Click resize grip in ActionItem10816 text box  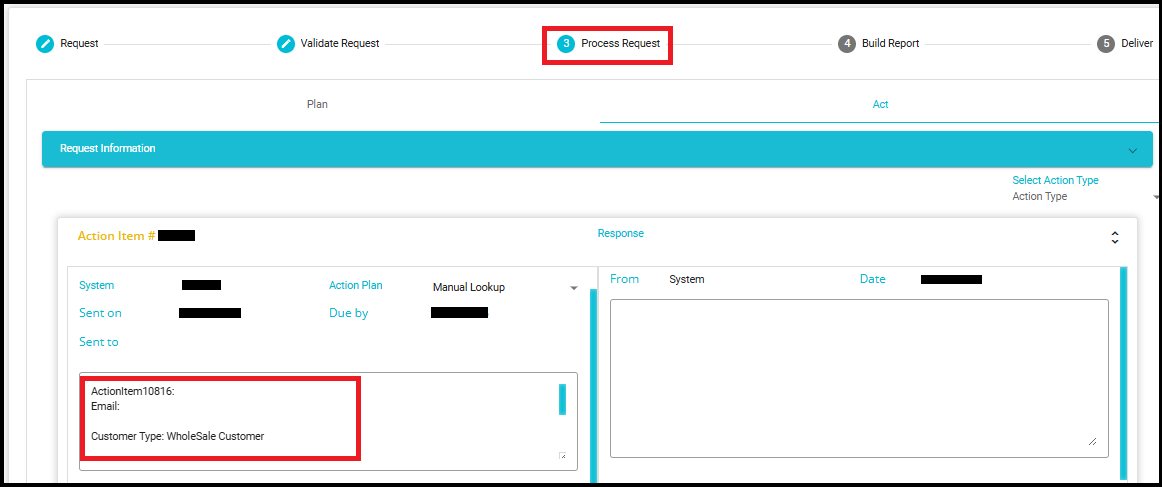coord(562,456)
